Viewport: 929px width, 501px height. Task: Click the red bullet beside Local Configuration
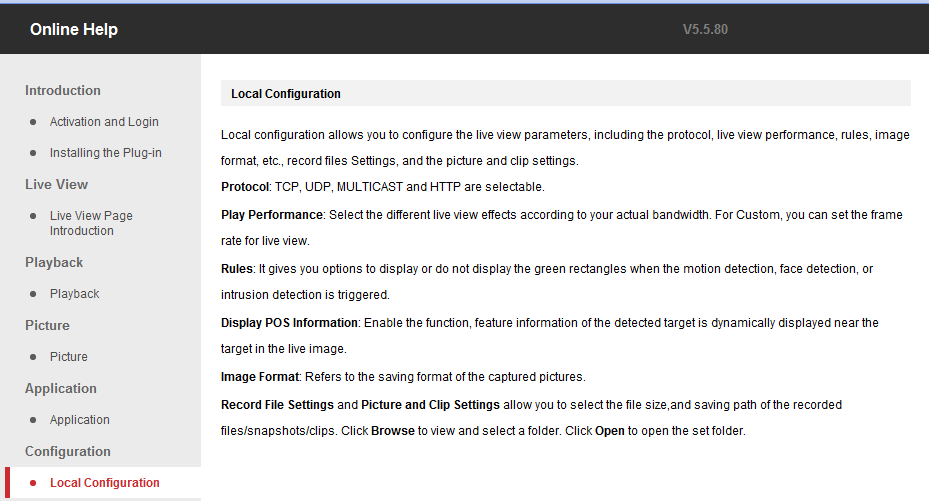click(33, 483)
